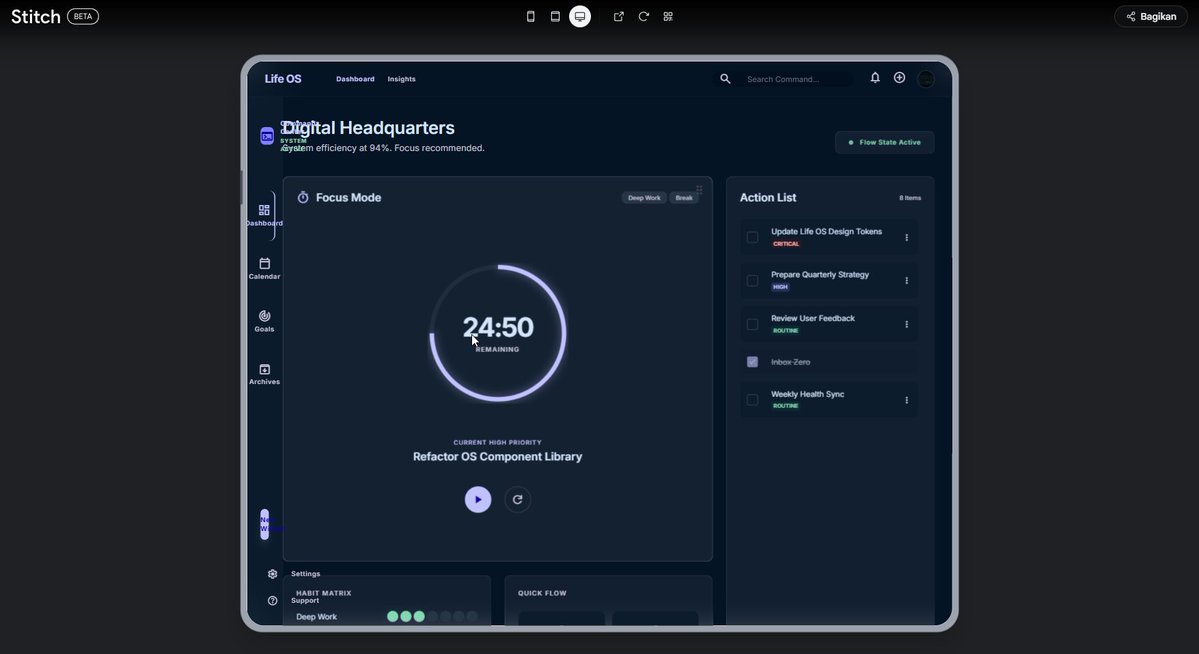1199x654 pixels.
Task: Click the add plus circle icon
Action: pos(899,78)
